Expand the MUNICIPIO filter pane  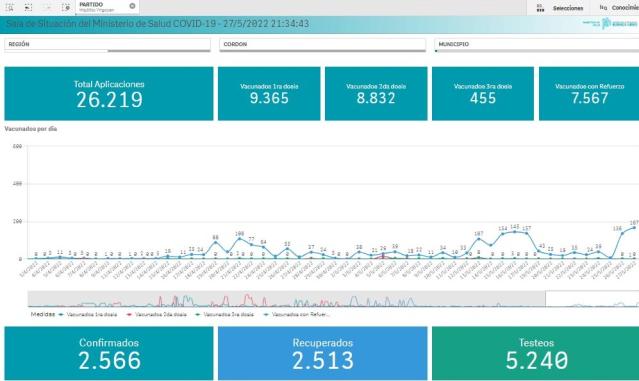coord(537,44)
